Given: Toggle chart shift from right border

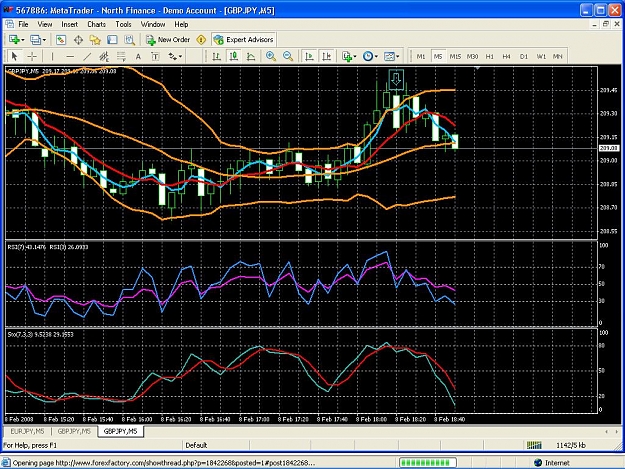Looking at the screenshot, I should click(x=326, y=56).
